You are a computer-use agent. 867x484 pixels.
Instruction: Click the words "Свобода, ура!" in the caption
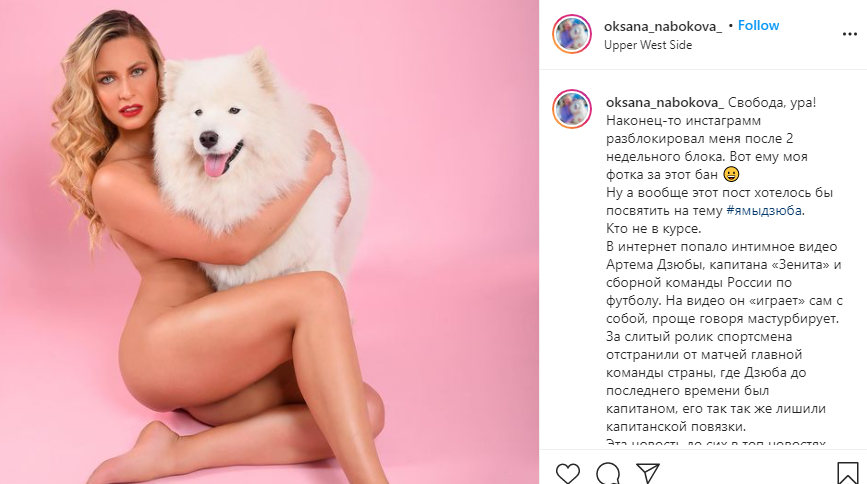point(772,102)
